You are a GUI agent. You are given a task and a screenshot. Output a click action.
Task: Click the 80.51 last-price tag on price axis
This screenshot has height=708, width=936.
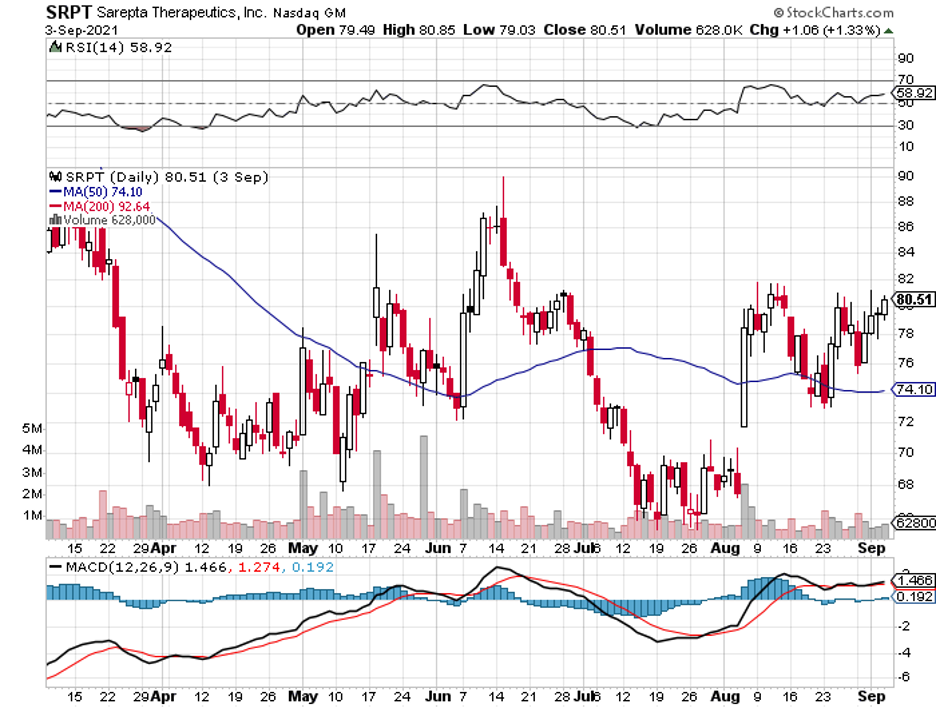(914, 300)
